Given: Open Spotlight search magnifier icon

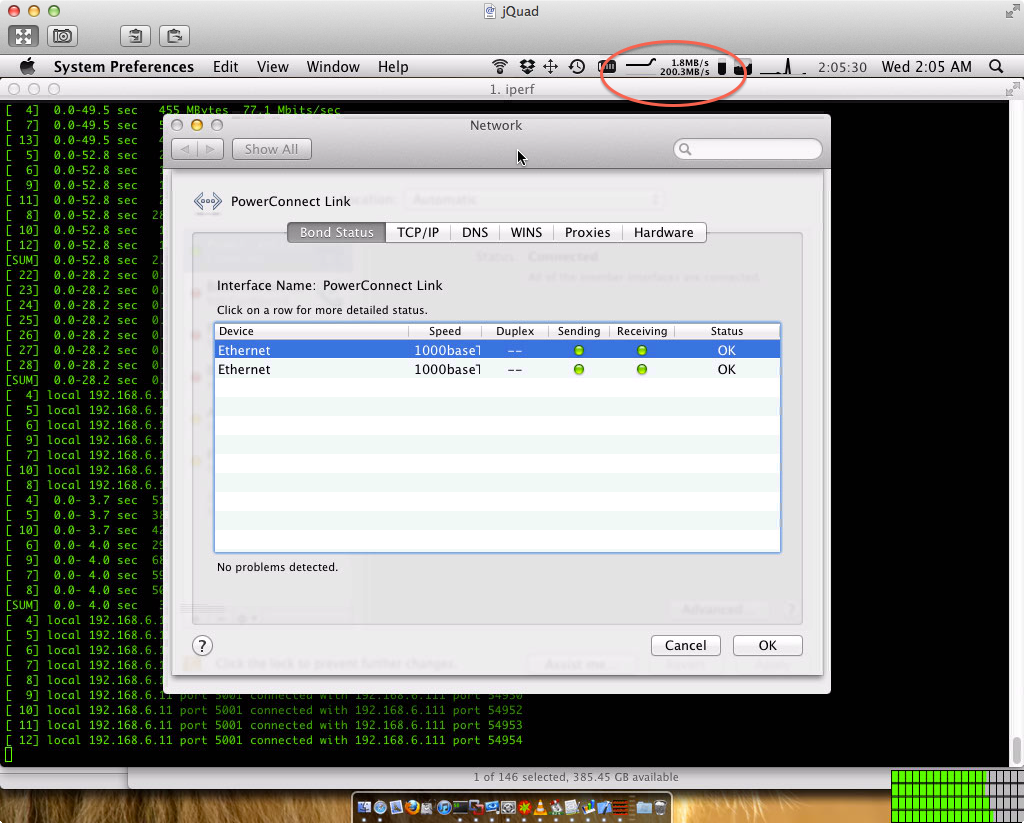Looking at the screenshot, I should [x=996, y=66].
